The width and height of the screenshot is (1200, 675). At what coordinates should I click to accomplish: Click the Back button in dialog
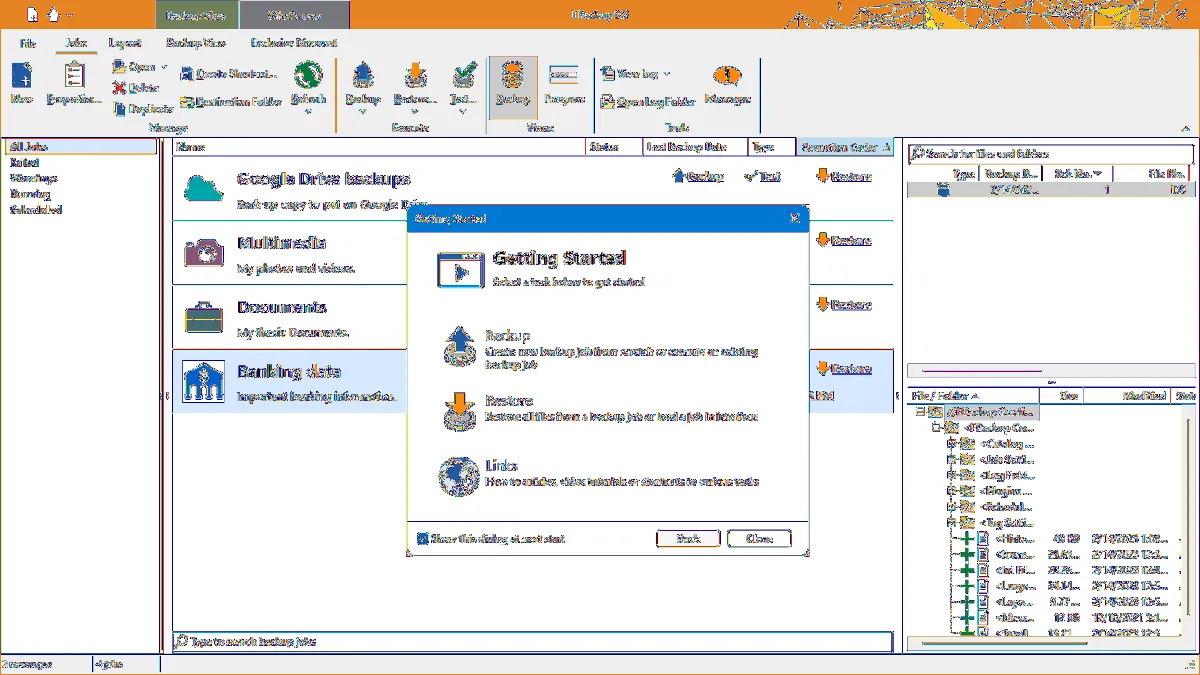[687, 538]
